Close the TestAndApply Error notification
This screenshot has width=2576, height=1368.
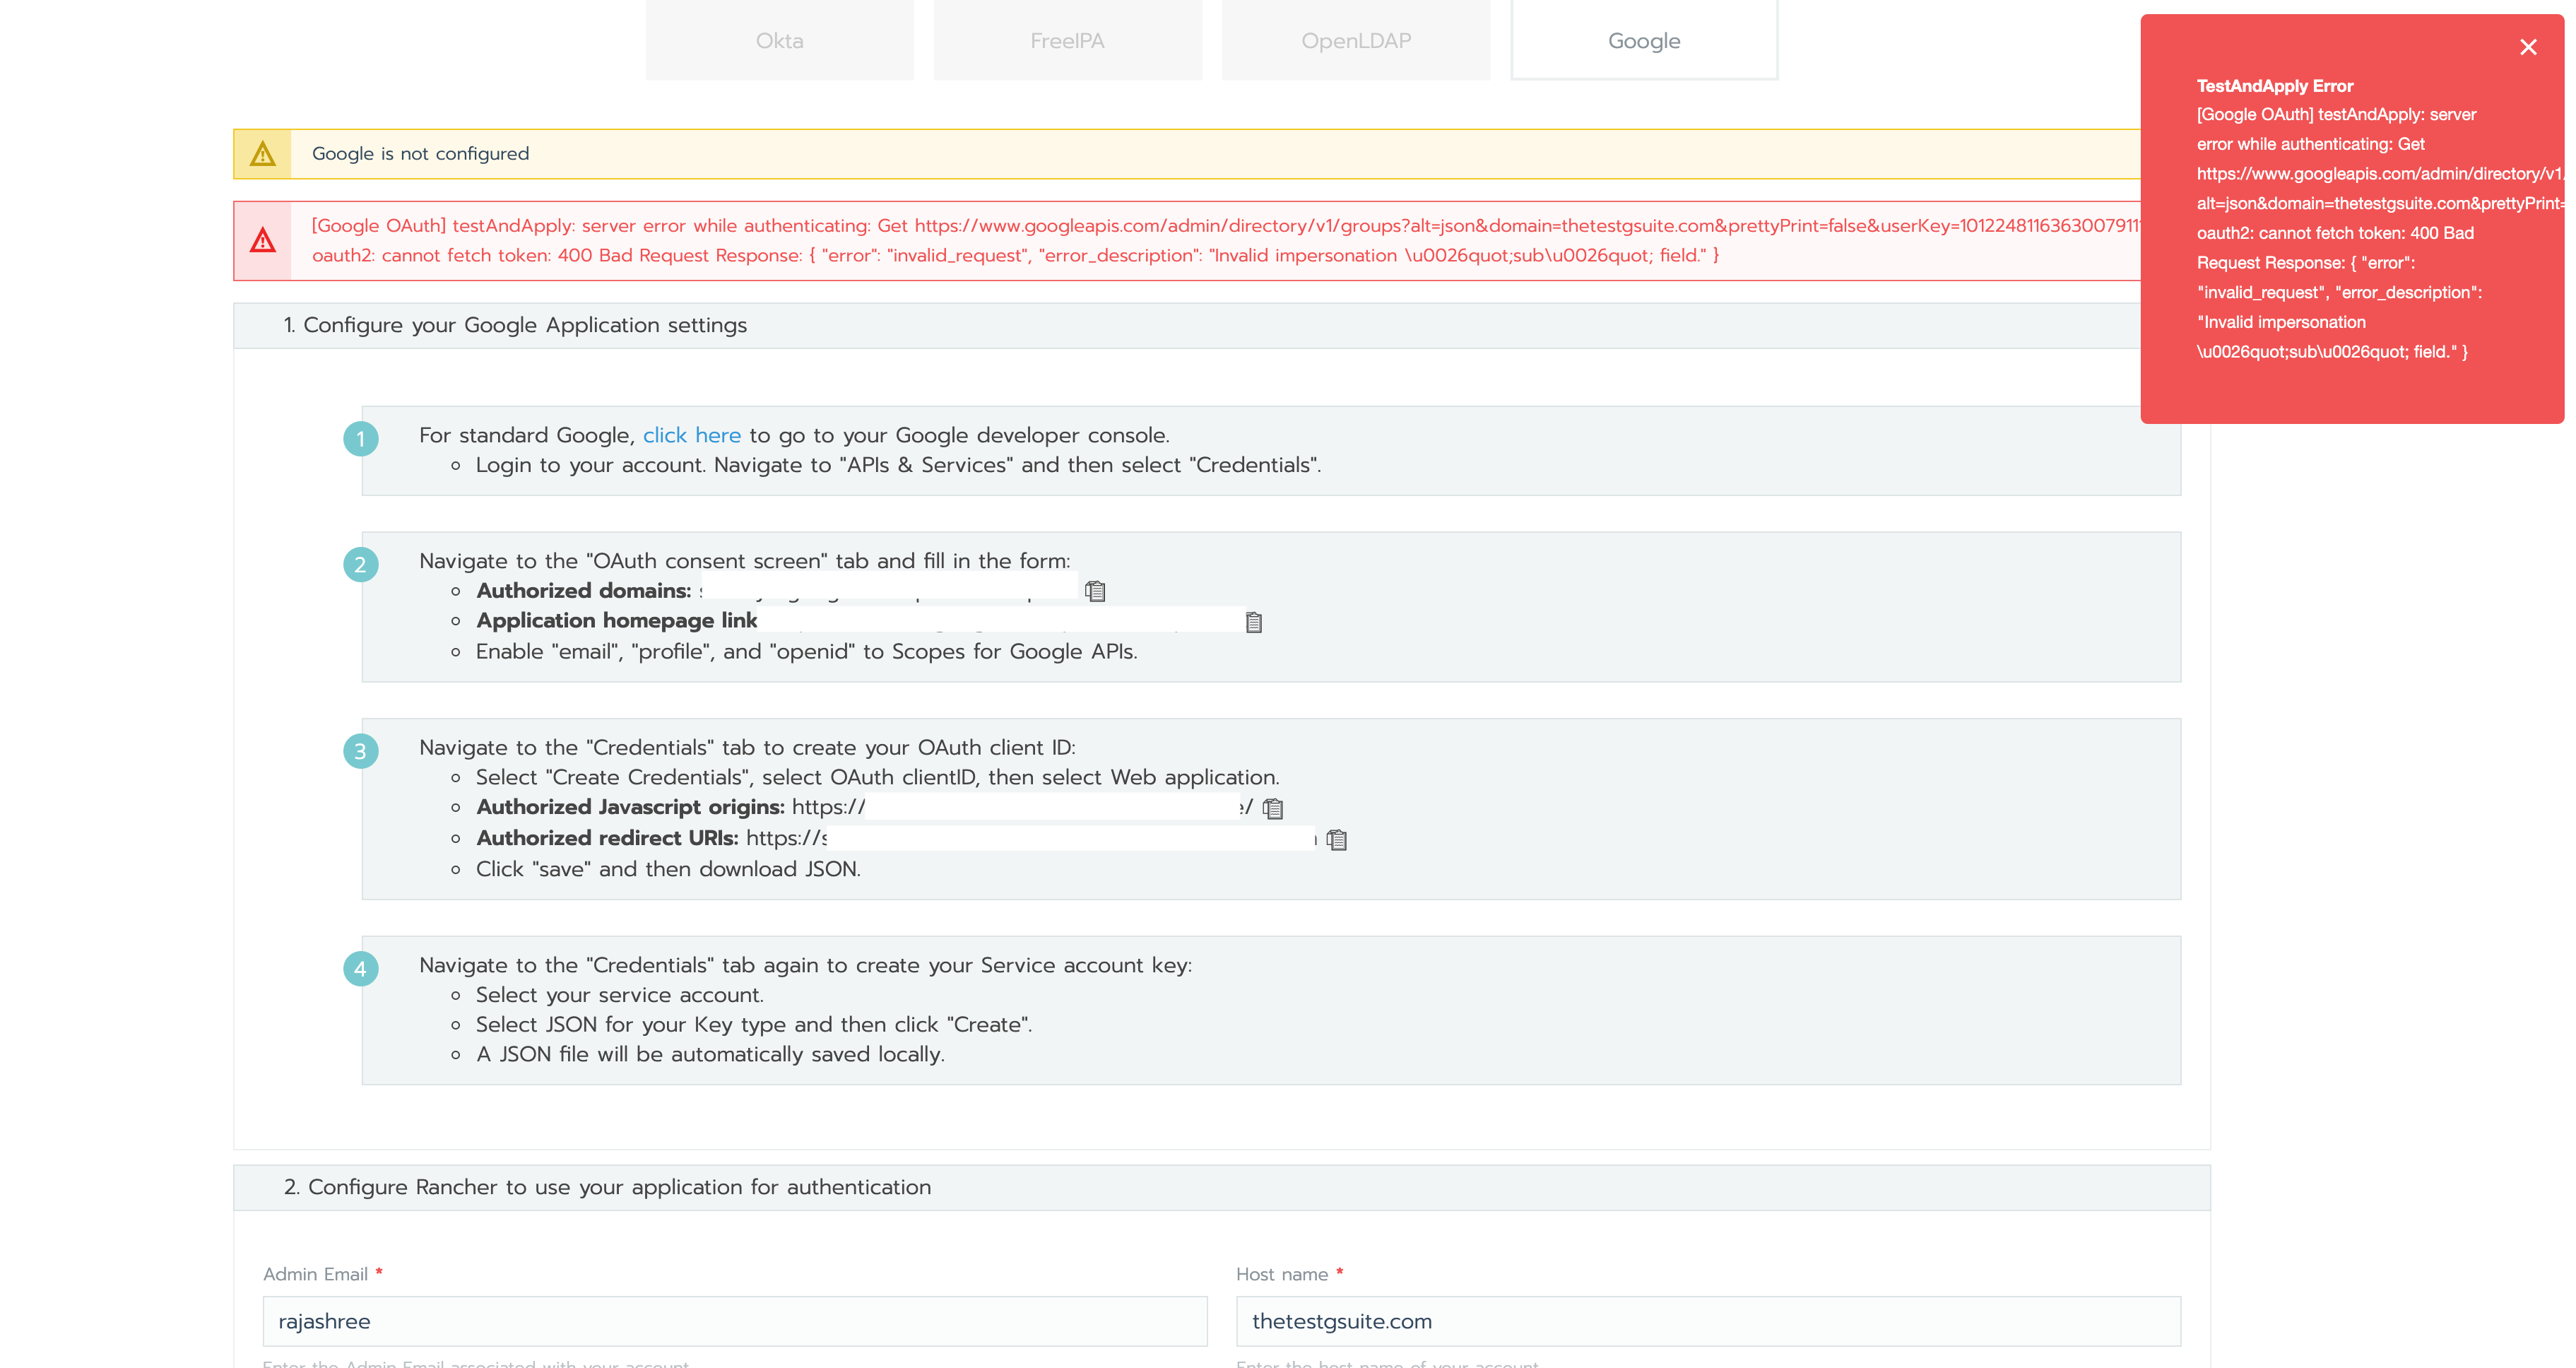click(2528, 47)
